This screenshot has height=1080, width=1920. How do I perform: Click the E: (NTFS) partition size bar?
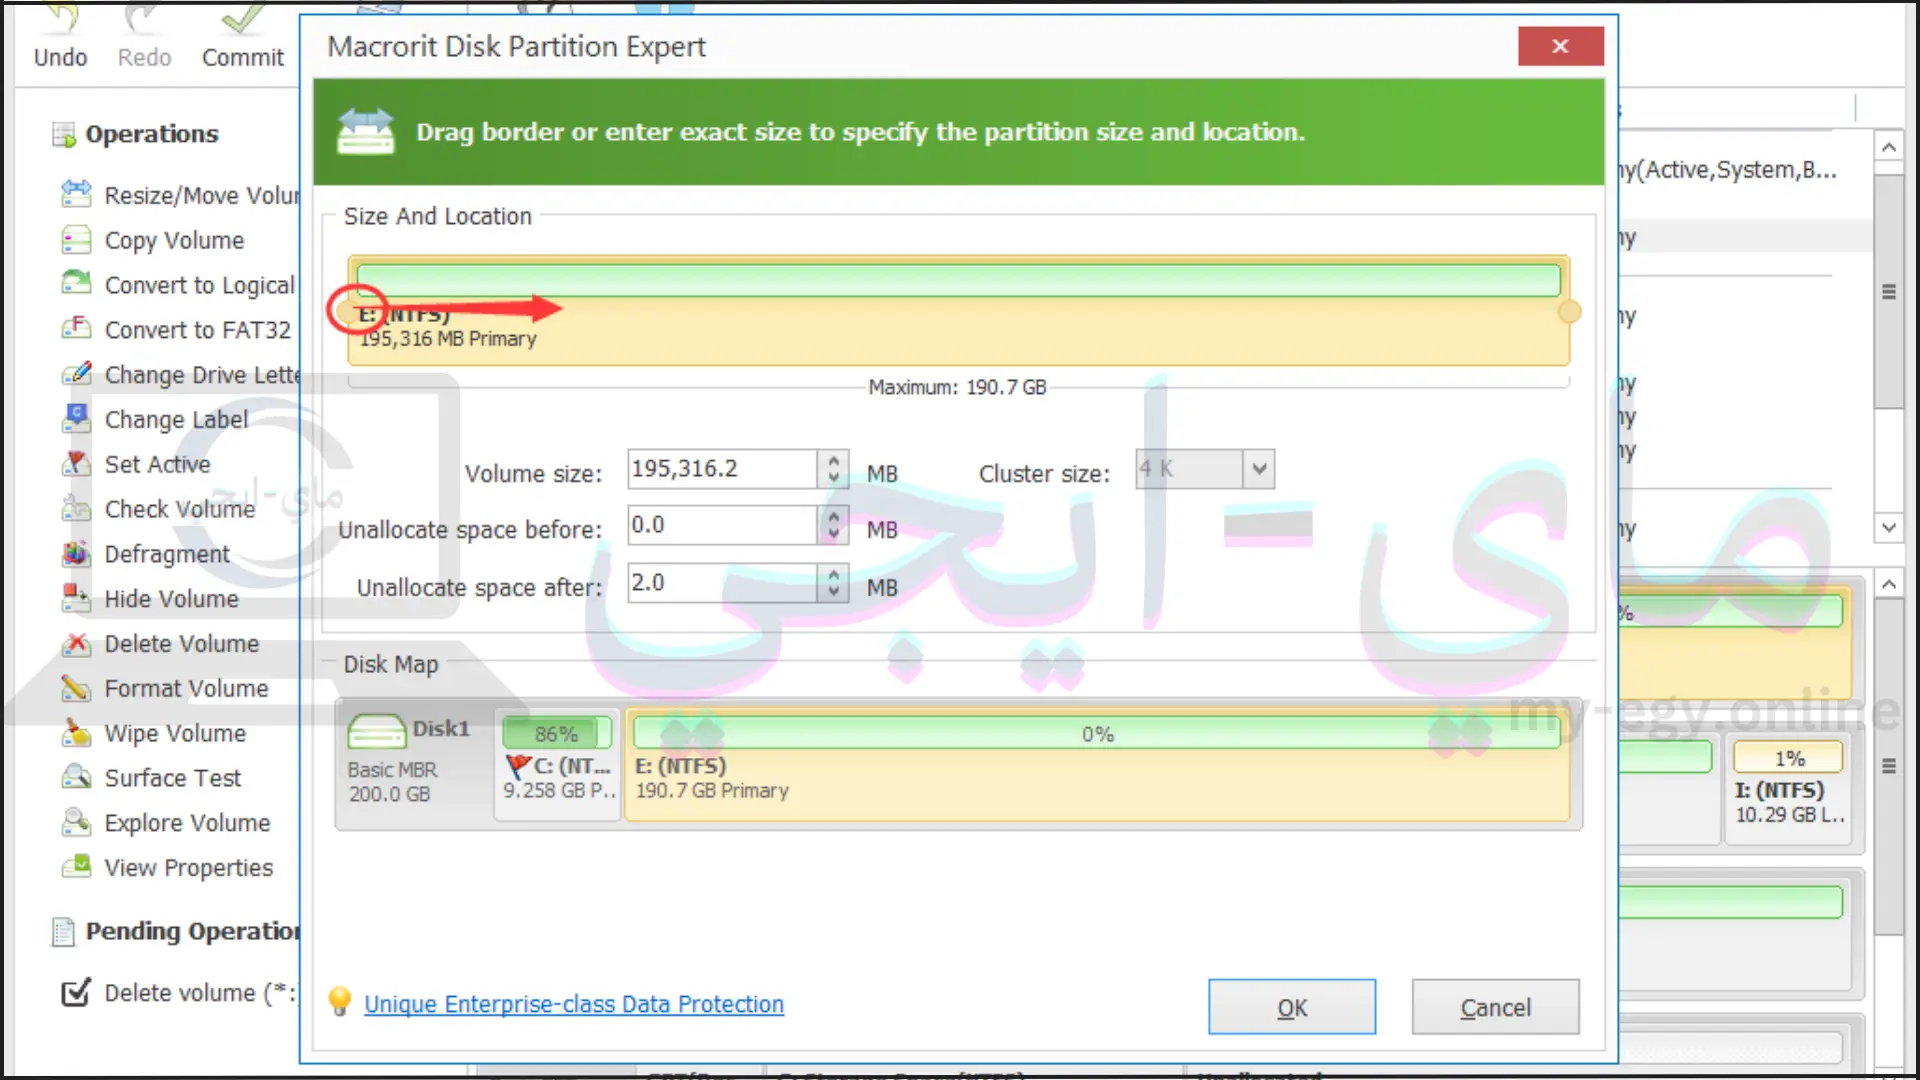click(x=958, y=280)
